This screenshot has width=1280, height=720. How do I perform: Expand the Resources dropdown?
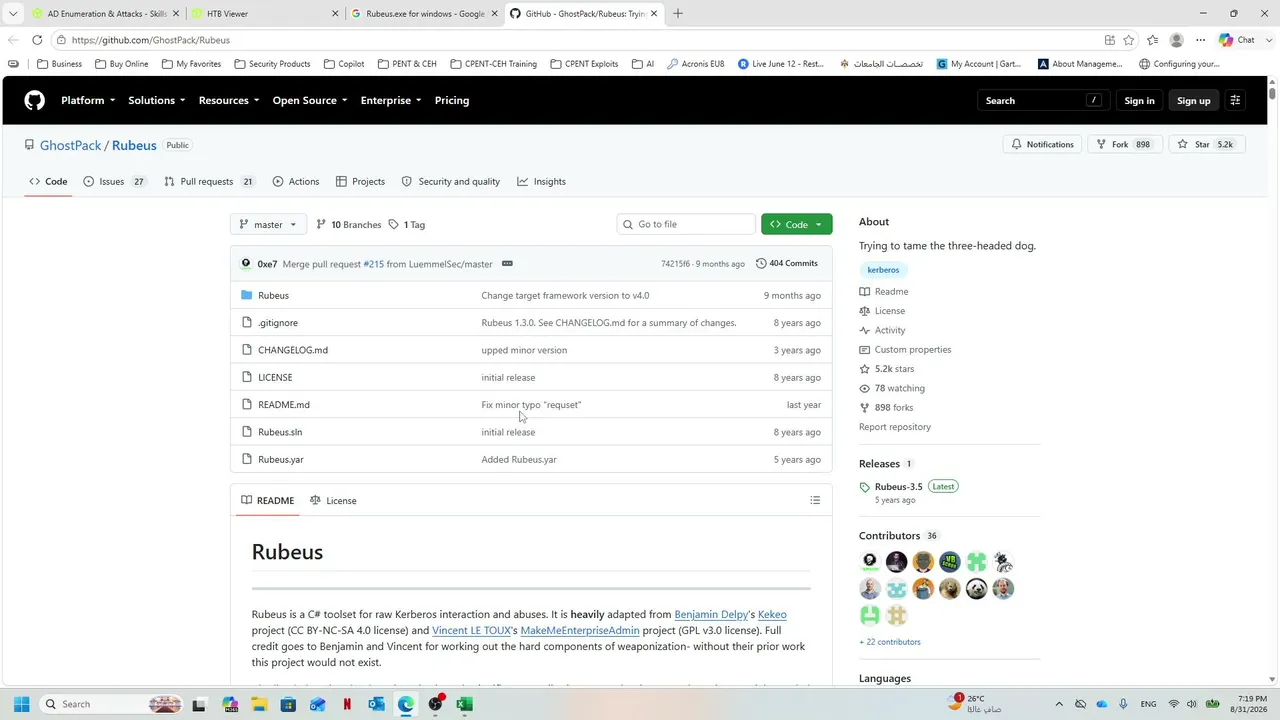[229, 100]
